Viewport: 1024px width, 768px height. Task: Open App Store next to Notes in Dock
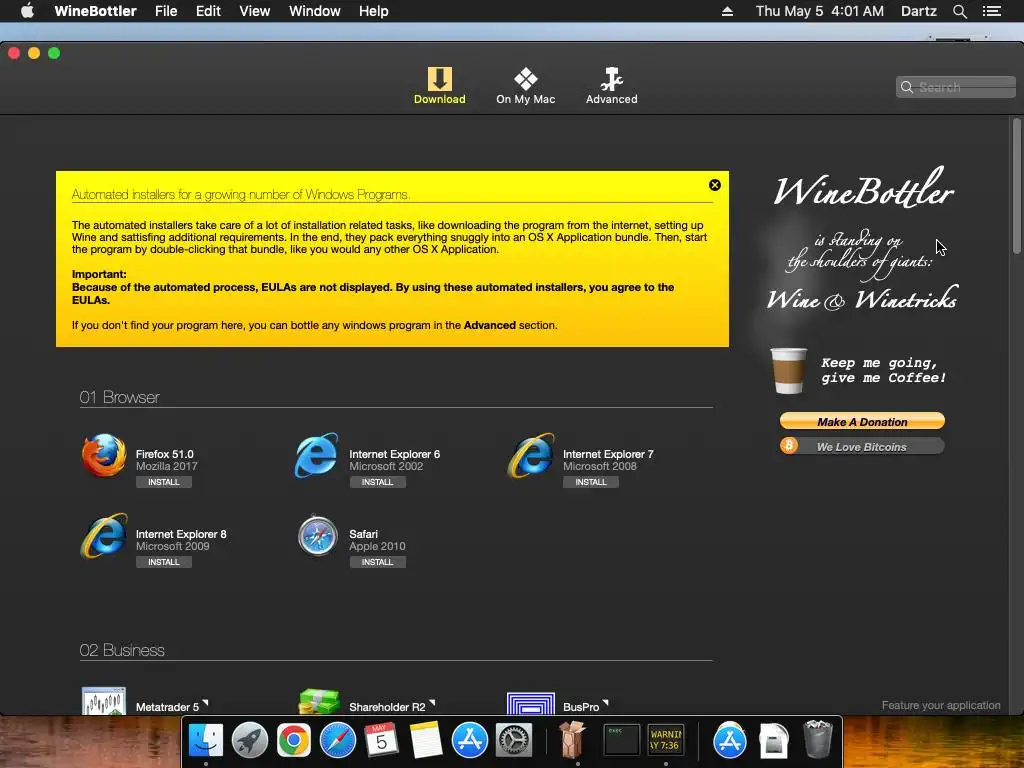pyautogui.click(x=470, y=740)
